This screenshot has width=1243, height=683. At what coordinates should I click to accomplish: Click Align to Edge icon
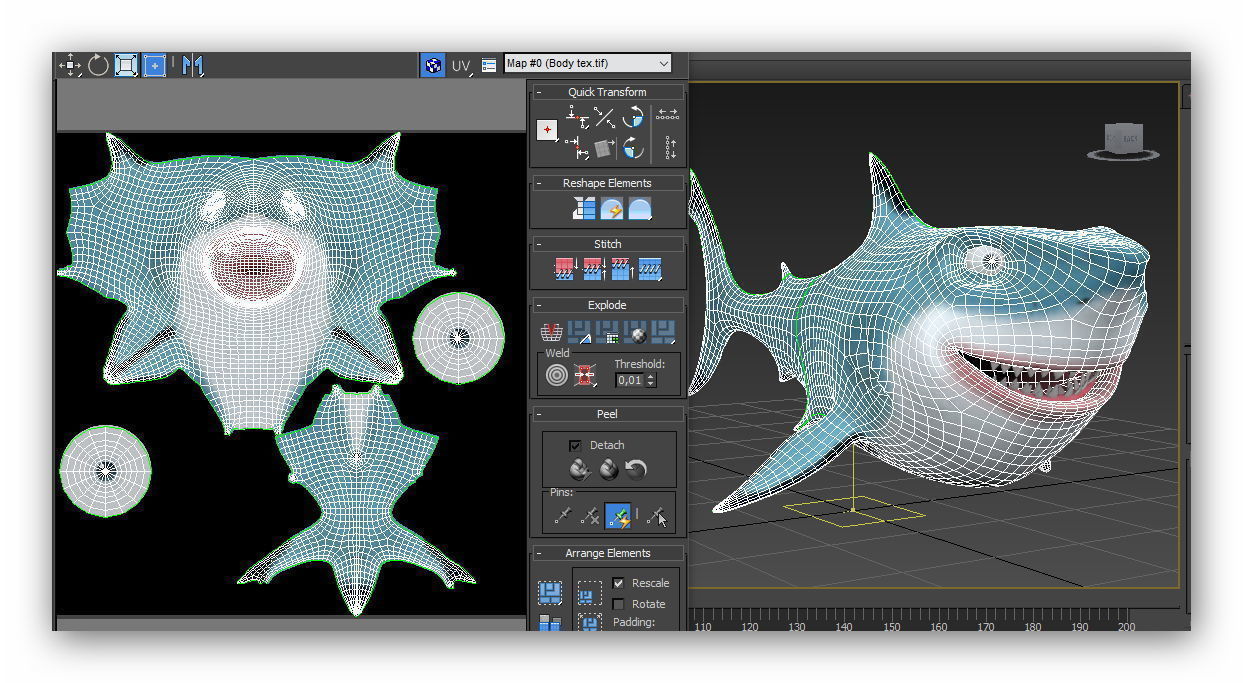[604, 149]
